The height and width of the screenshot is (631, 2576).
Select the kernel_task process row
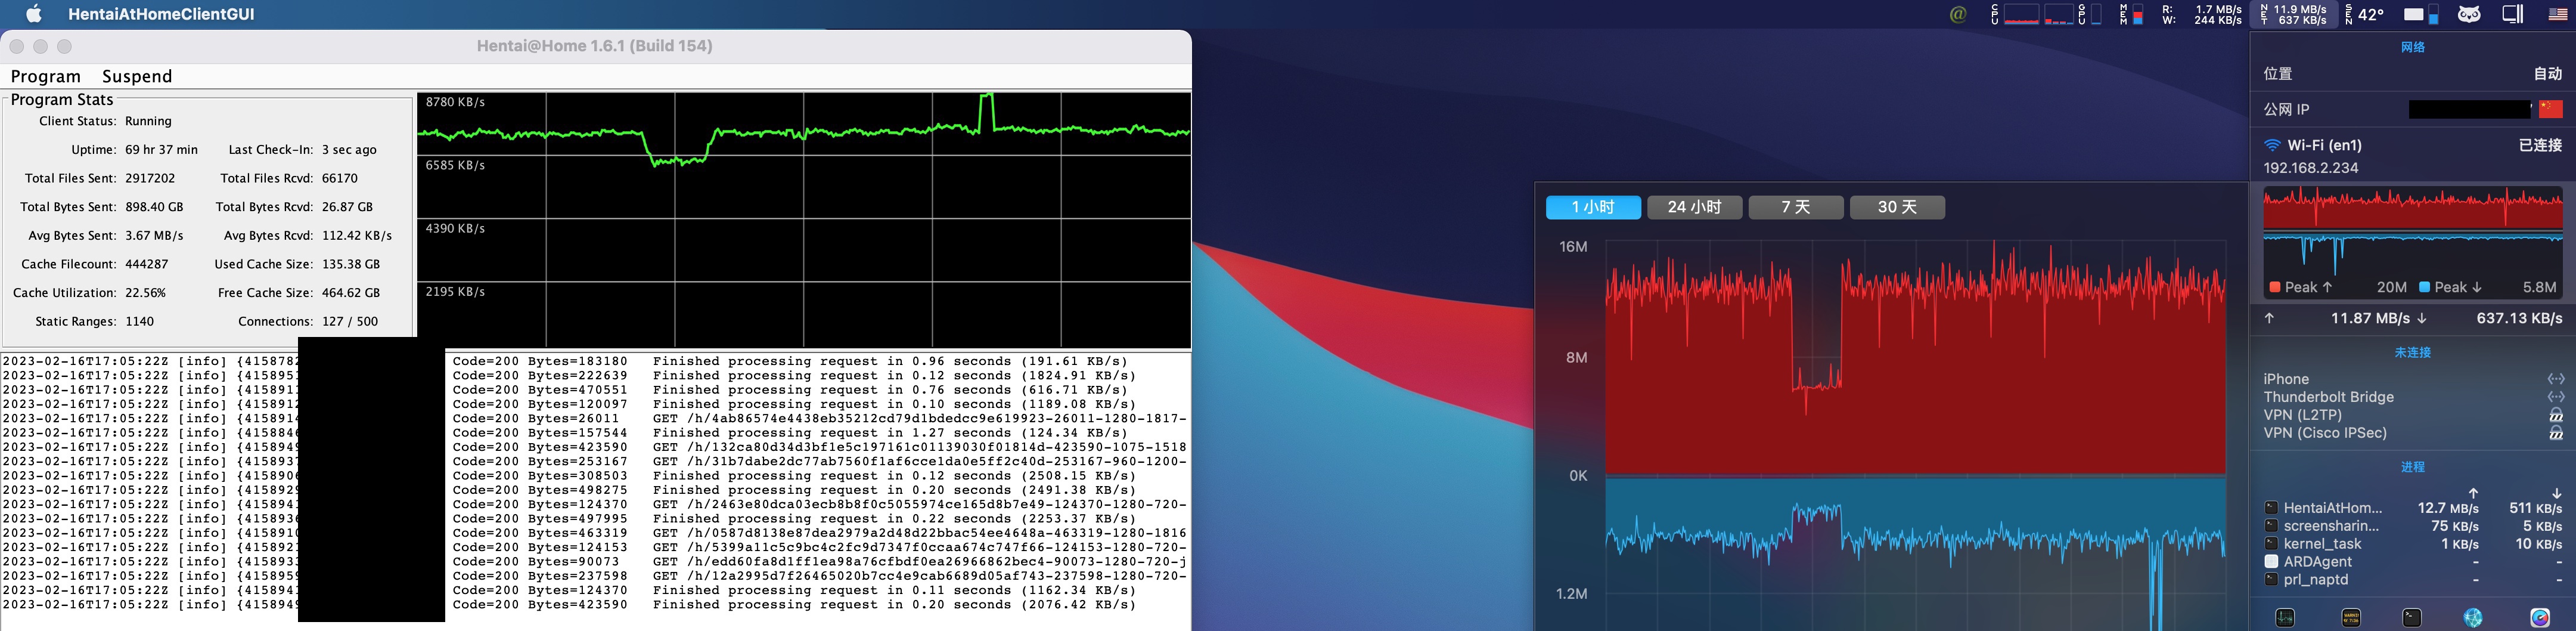pyautogui.click(x=2412, y=544)
